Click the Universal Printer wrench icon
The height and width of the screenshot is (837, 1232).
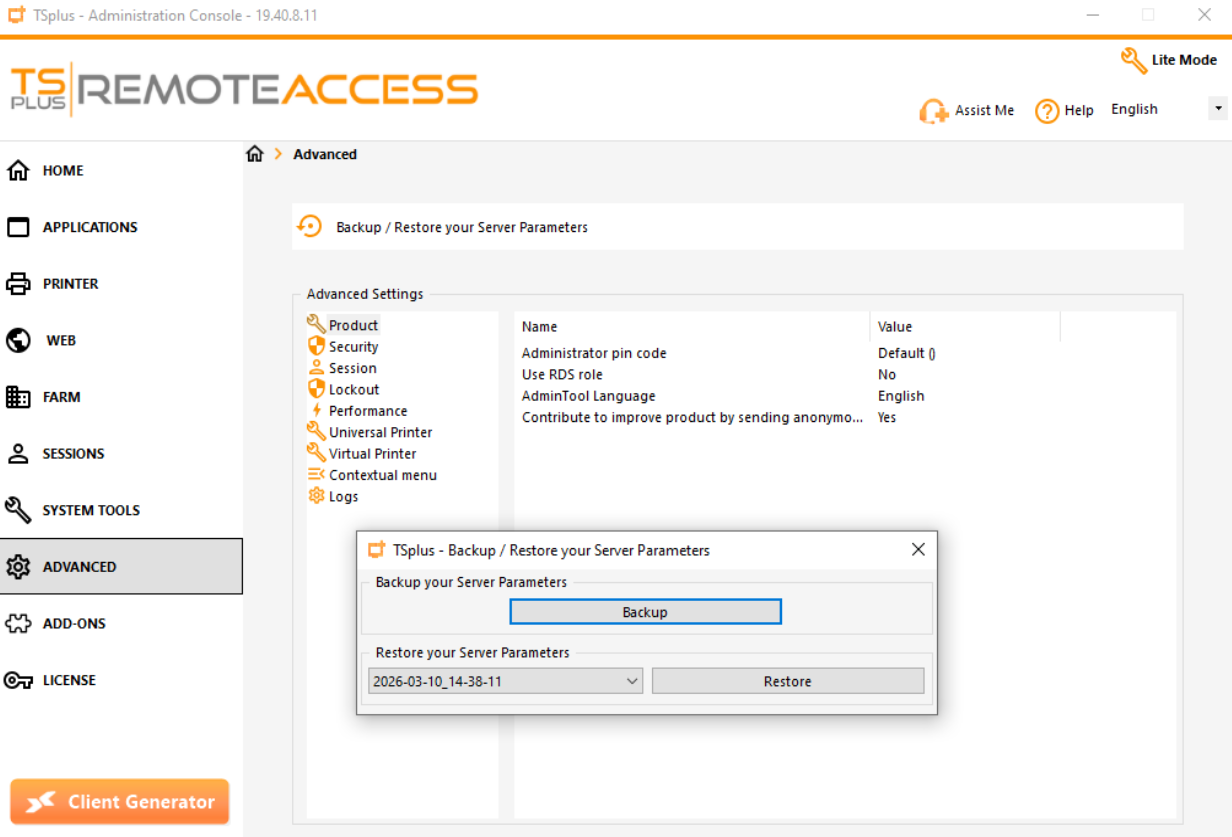pos(316,432)
